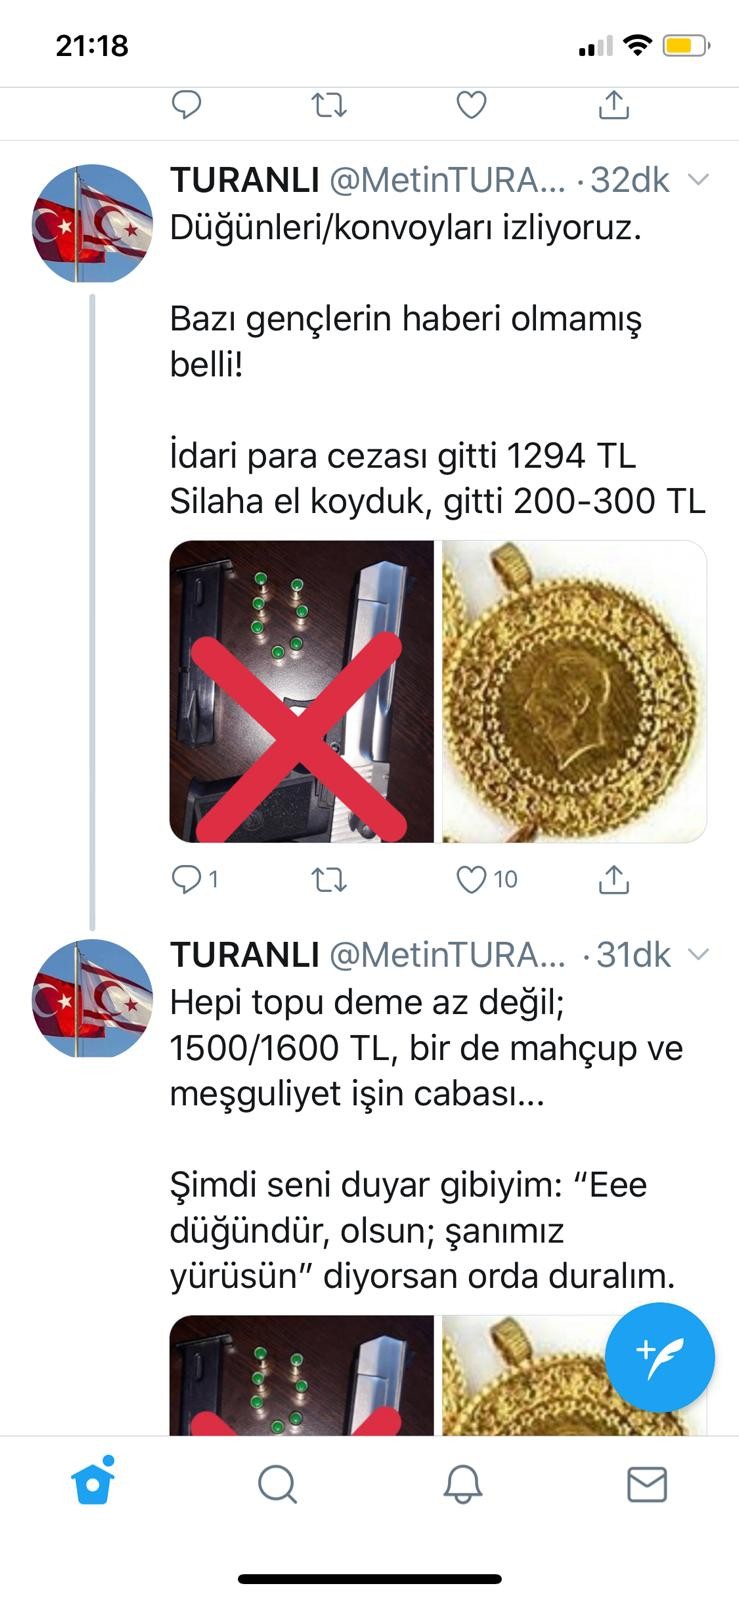Share the partially visible top tweet
Viewport: 739px width, 1600px height.
[x=613, y=104]
